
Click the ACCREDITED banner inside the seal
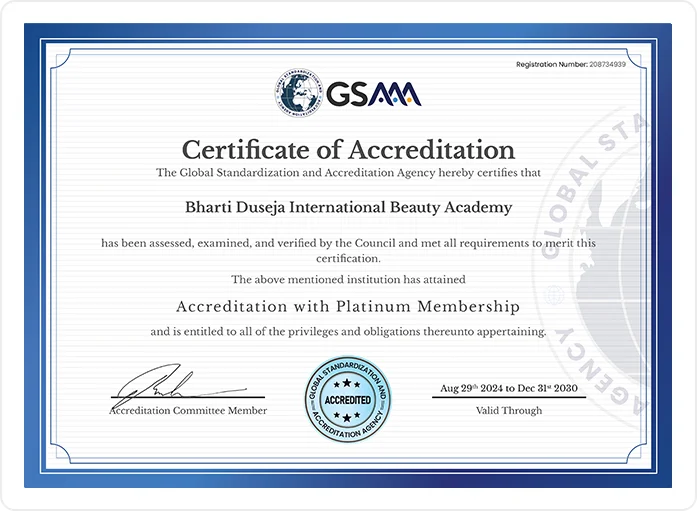(x=348, y=400)
